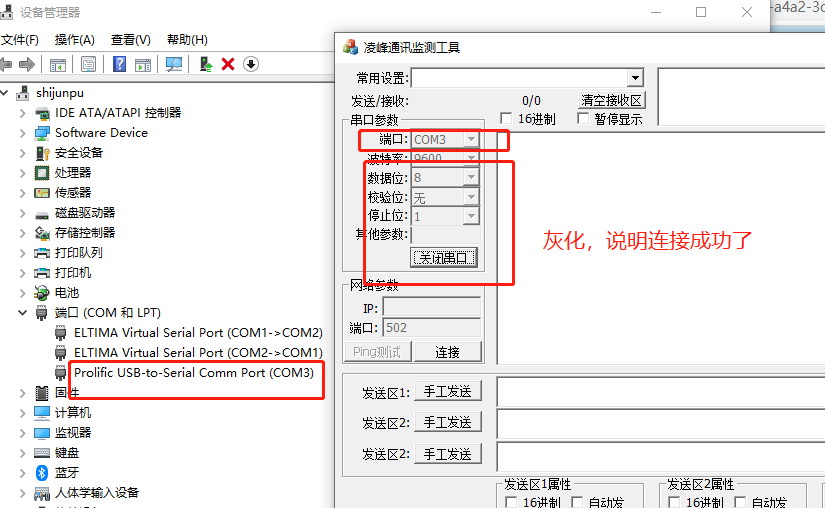Select Prolific USB-to-Serial Comm Port (COM3)

194,373
